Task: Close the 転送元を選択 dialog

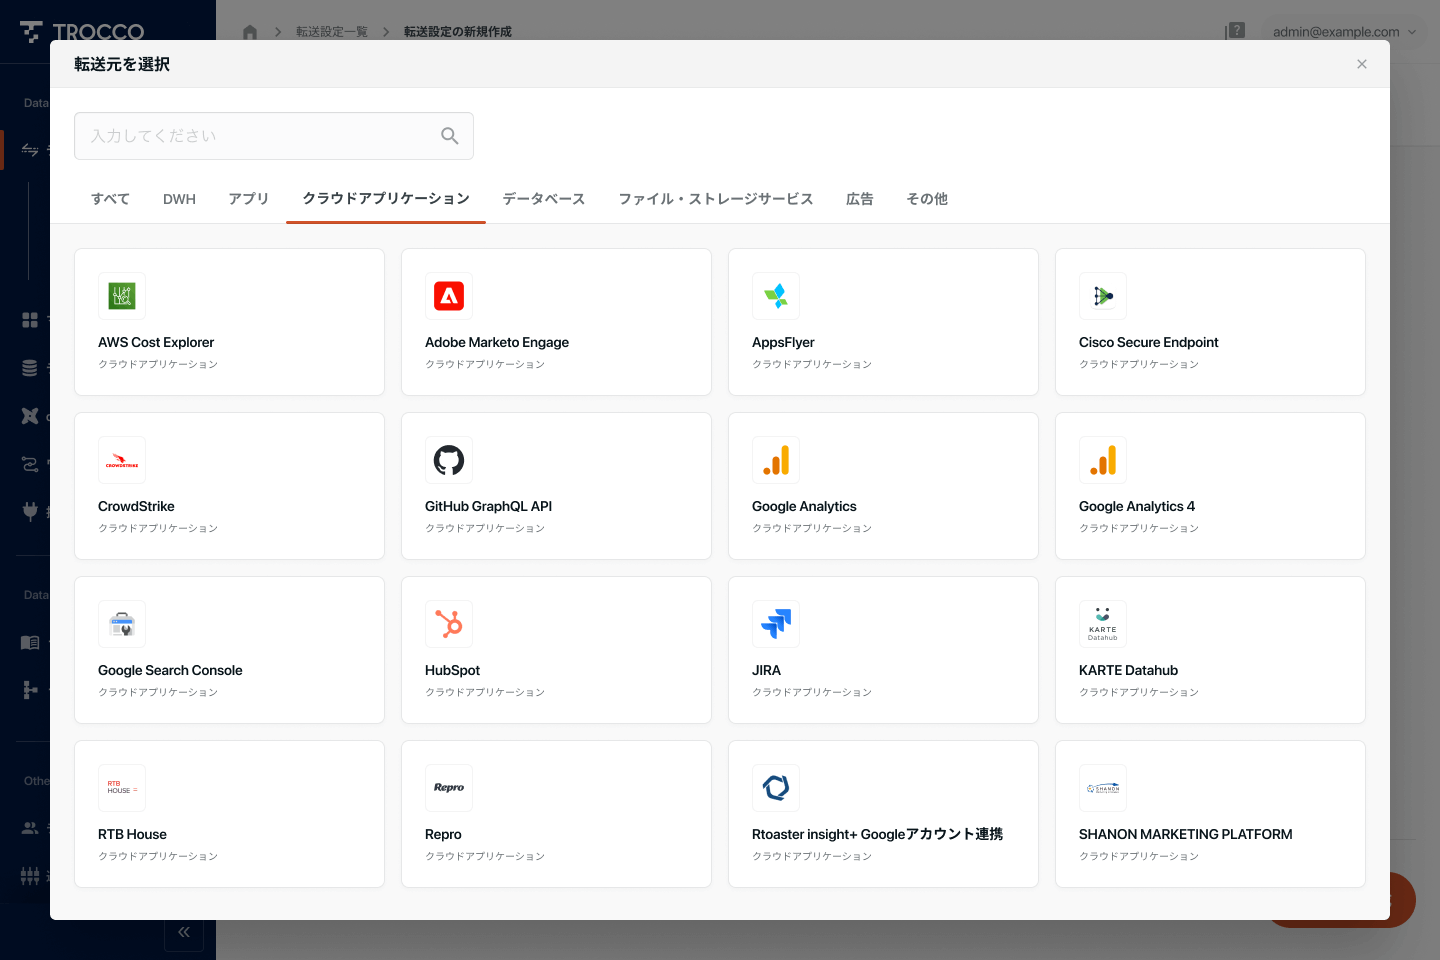Action: click(x=1362, y=64)
